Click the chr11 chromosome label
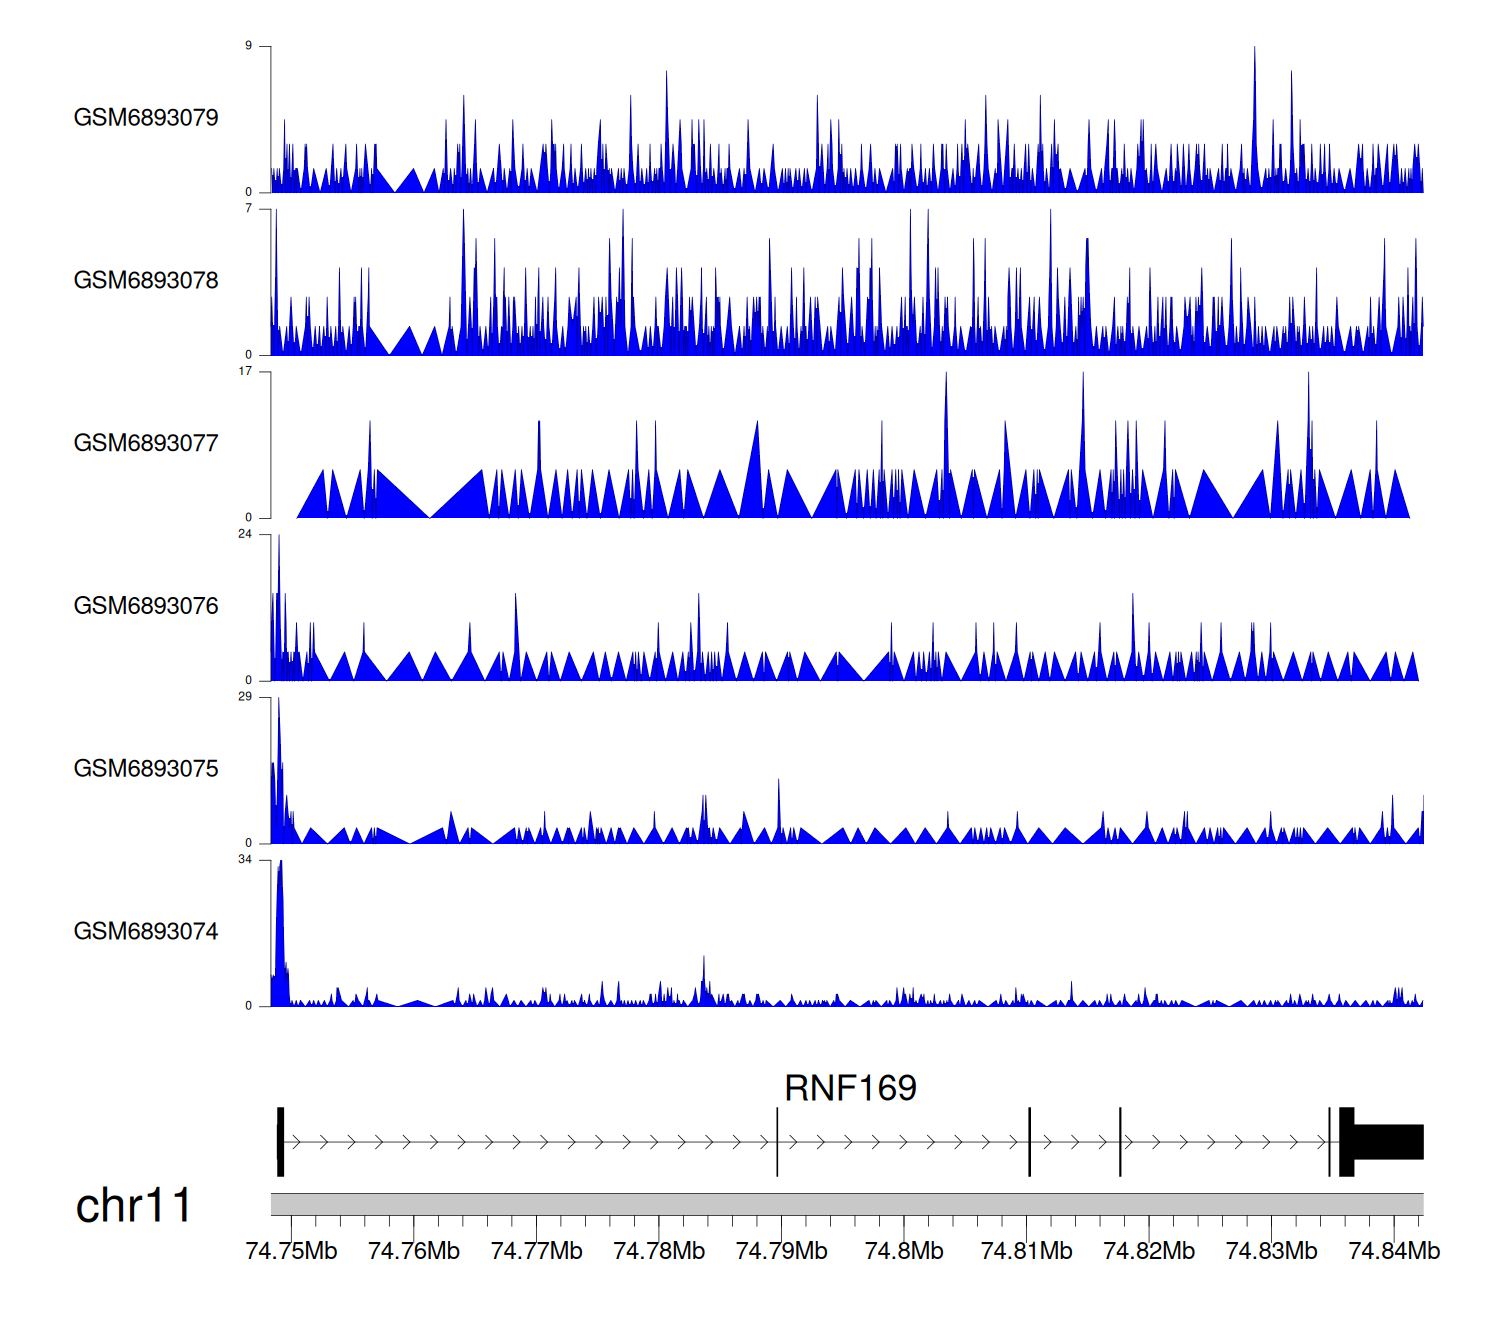Viewport: 1500px width, 1320px height. coord(133,1206)
